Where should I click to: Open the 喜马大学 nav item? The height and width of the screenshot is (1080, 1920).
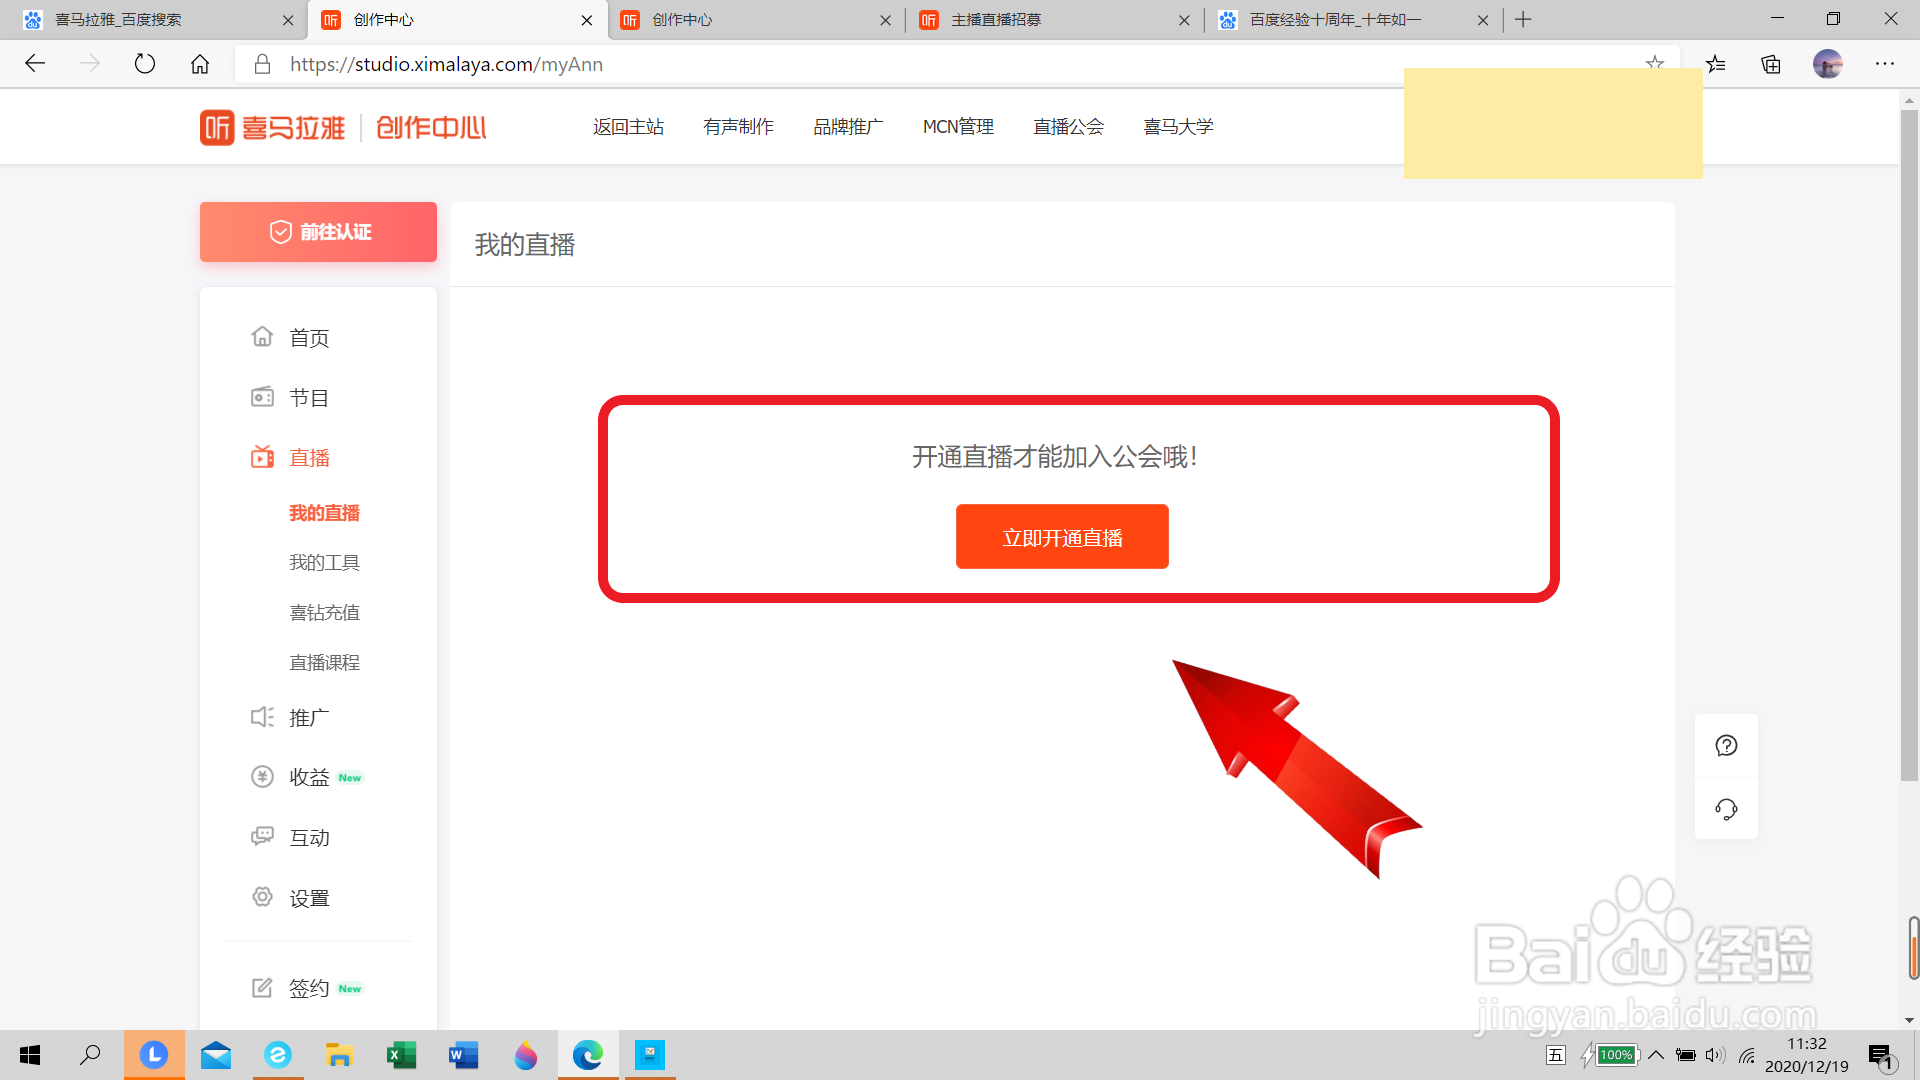[x=1178, y=127]
